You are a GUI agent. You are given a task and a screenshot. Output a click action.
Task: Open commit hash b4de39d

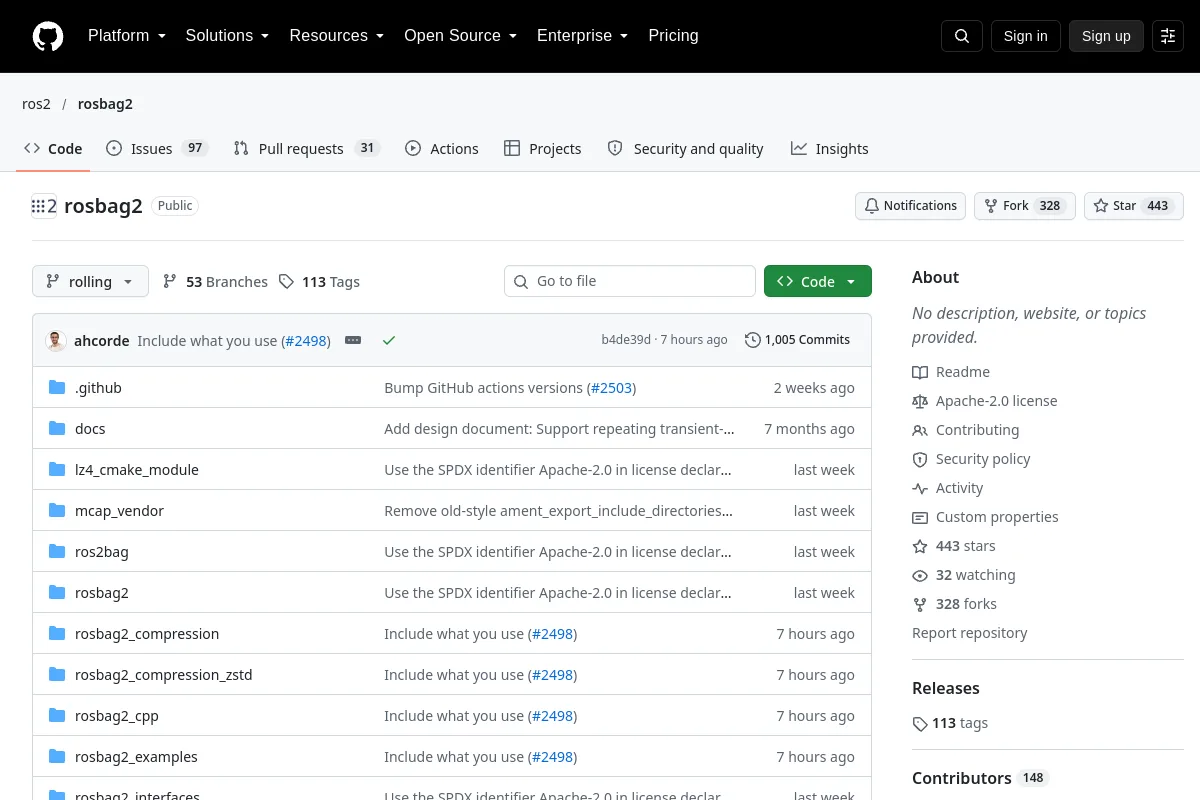[626, 340]
